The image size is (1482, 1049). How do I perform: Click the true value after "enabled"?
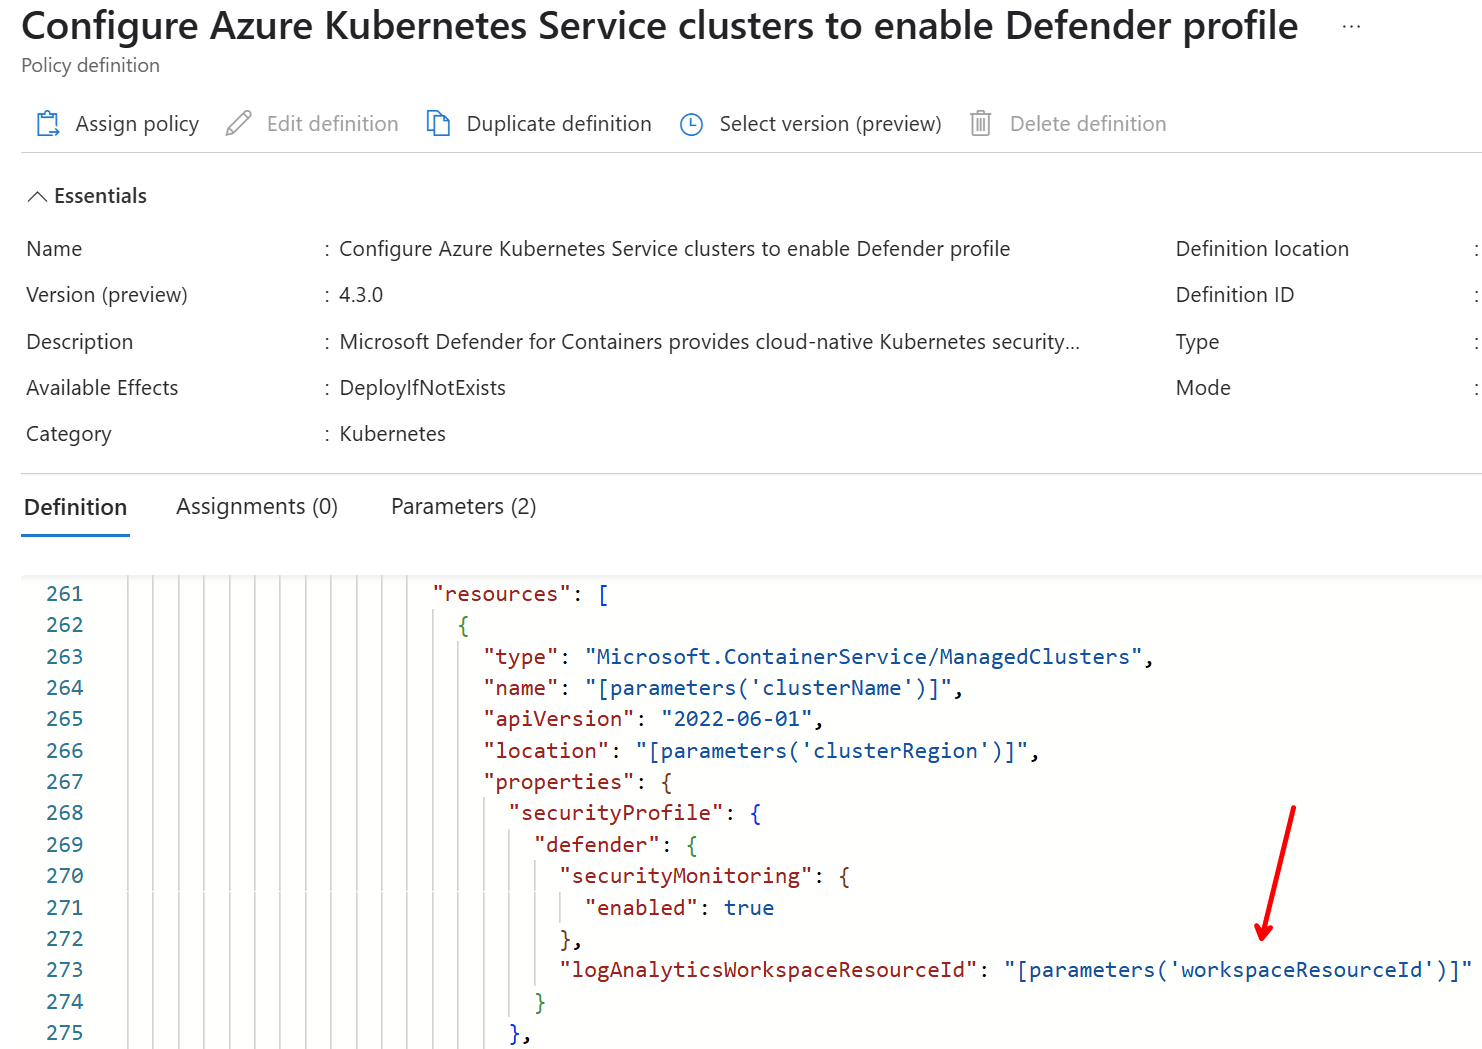pos(749,908)
